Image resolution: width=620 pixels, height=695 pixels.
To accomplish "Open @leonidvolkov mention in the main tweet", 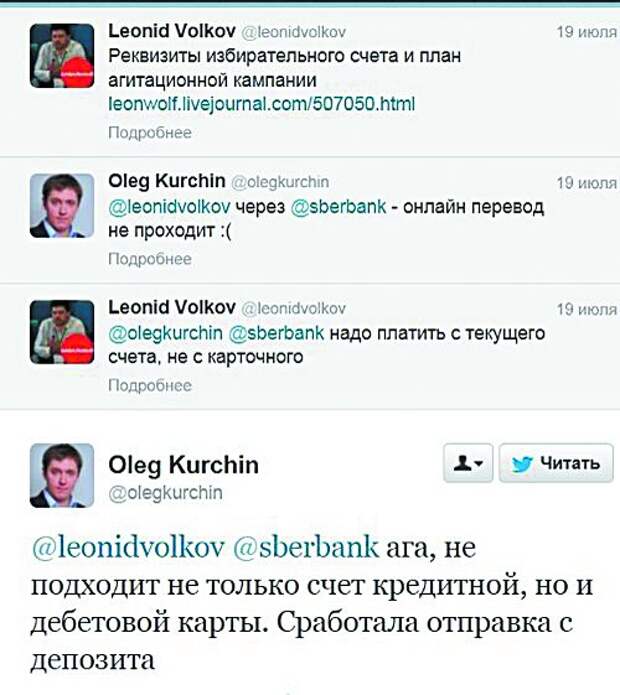I will point(128,547).
